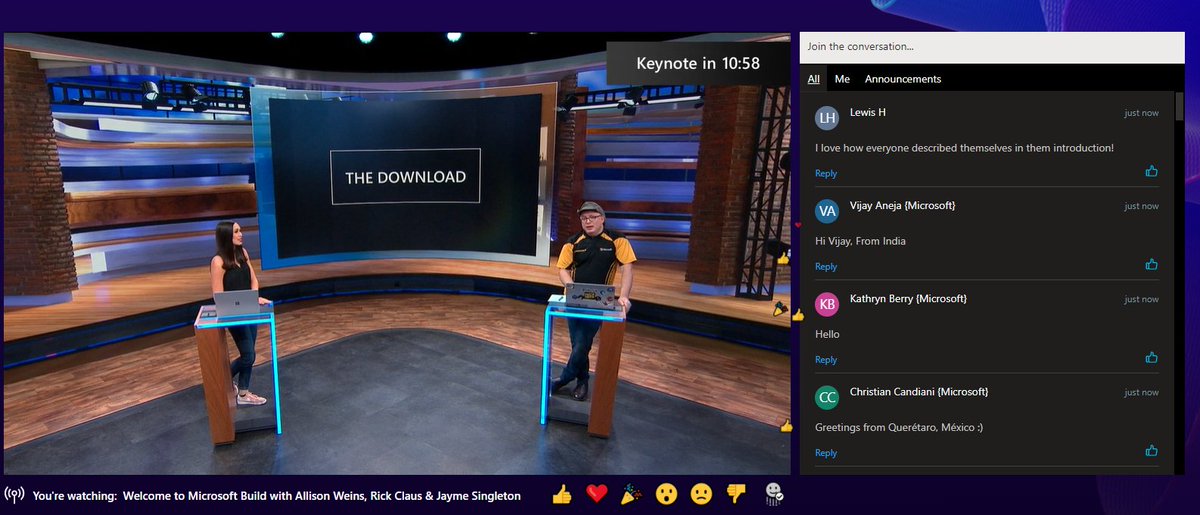This screenshot has height=515, width=1200.
Task: Send a red heart reaction
Action: [597, 494]
